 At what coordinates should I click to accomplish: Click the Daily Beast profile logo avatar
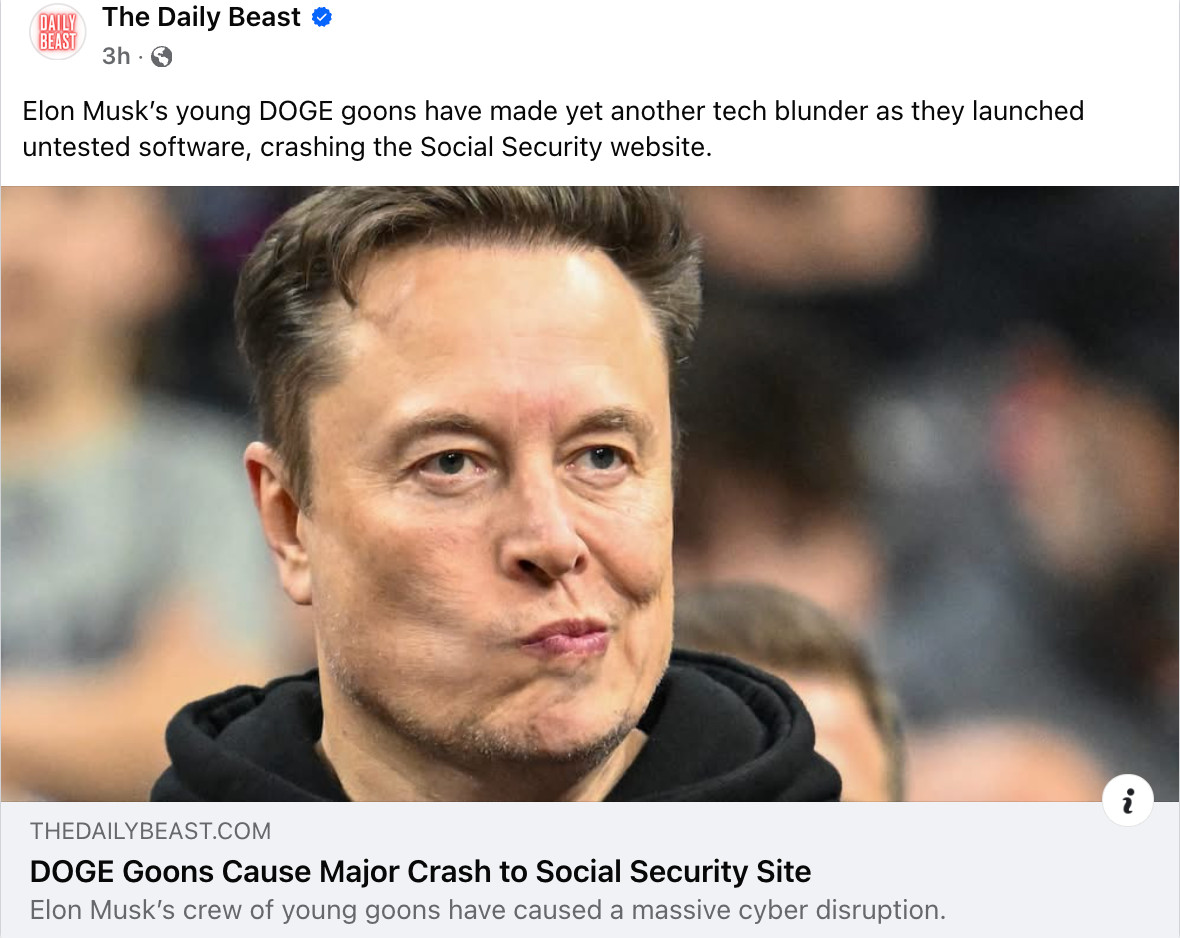57,32
